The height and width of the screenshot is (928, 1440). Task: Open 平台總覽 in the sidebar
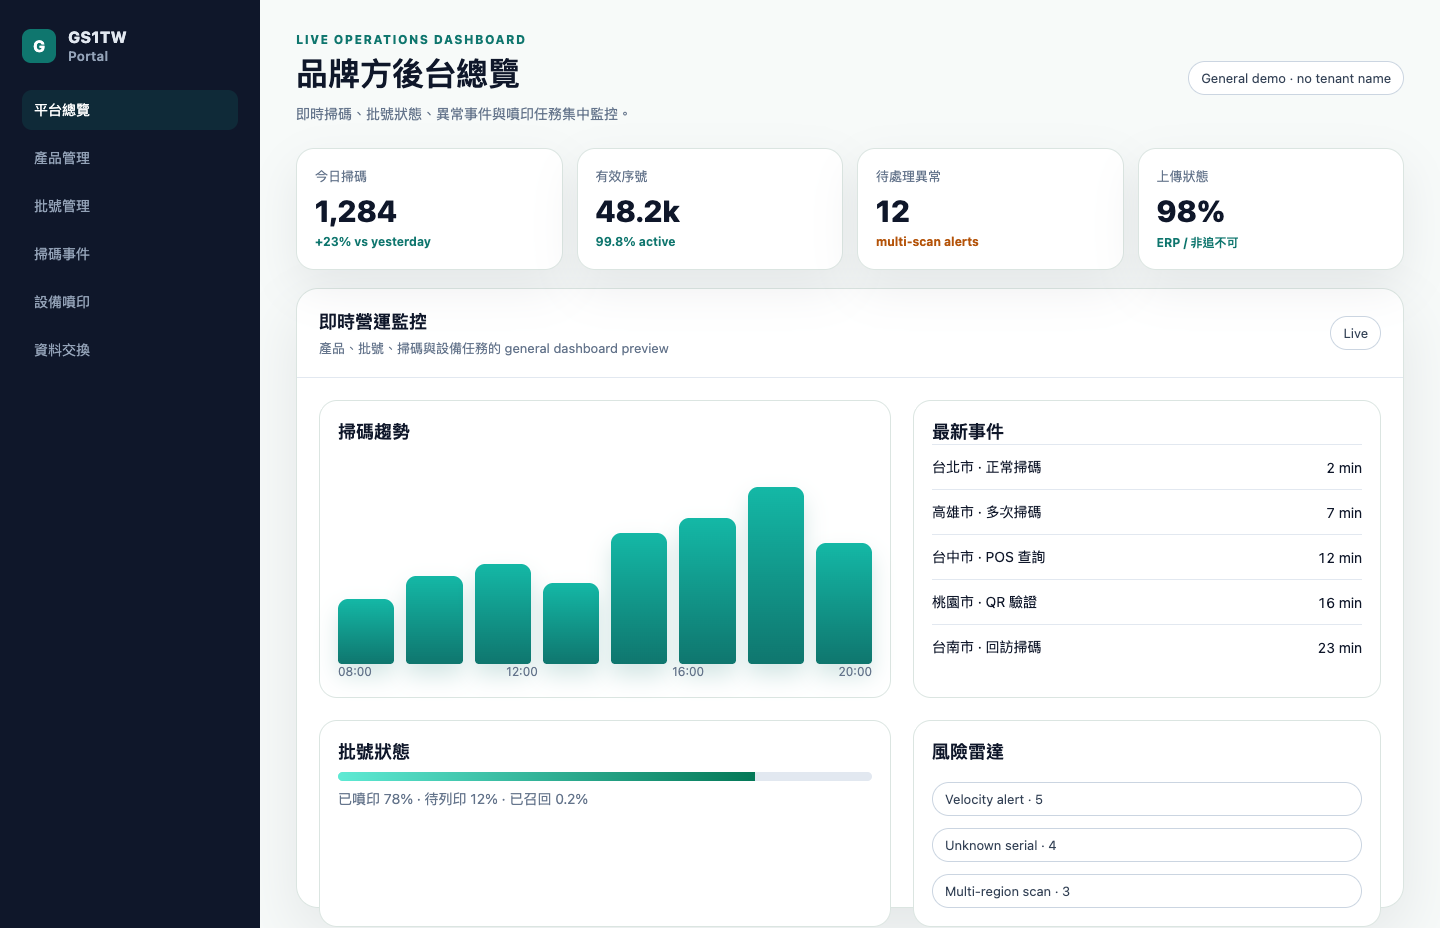[x=130, y=110]
